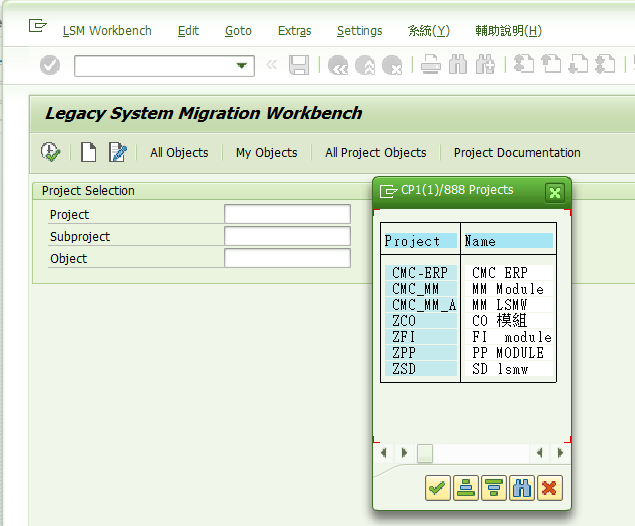This screenshot has width=635, height=526.
Task: Select project ZSD in list
Action: tap(421, 368)
